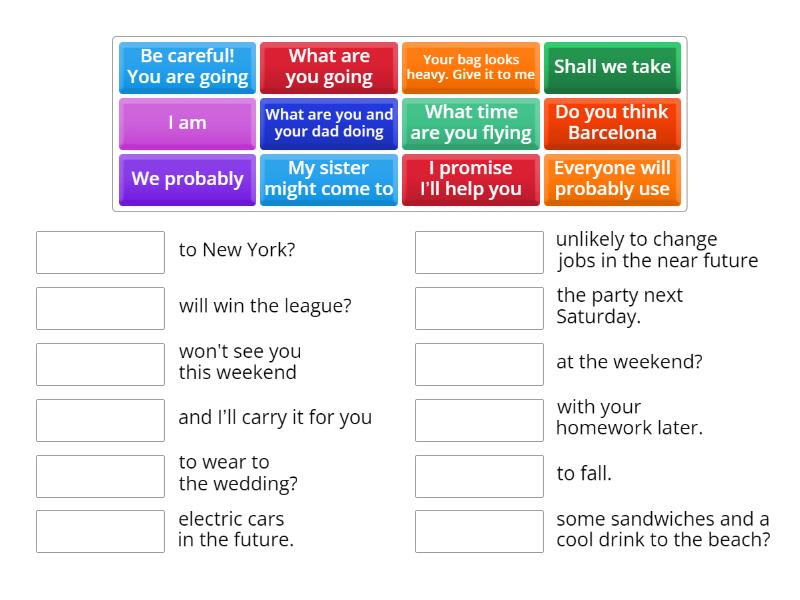The image size is (800, 600).
Task: Select the blank slot beside 'to fall.'
Action: point(479,476)
